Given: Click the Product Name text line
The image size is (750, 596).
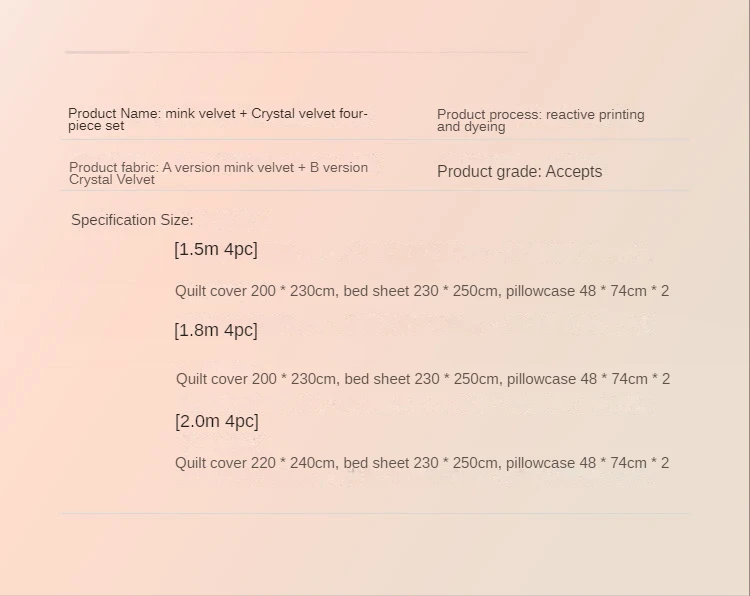Looking at the screenshot, I should pyautogui.click(x=218, y=119).
